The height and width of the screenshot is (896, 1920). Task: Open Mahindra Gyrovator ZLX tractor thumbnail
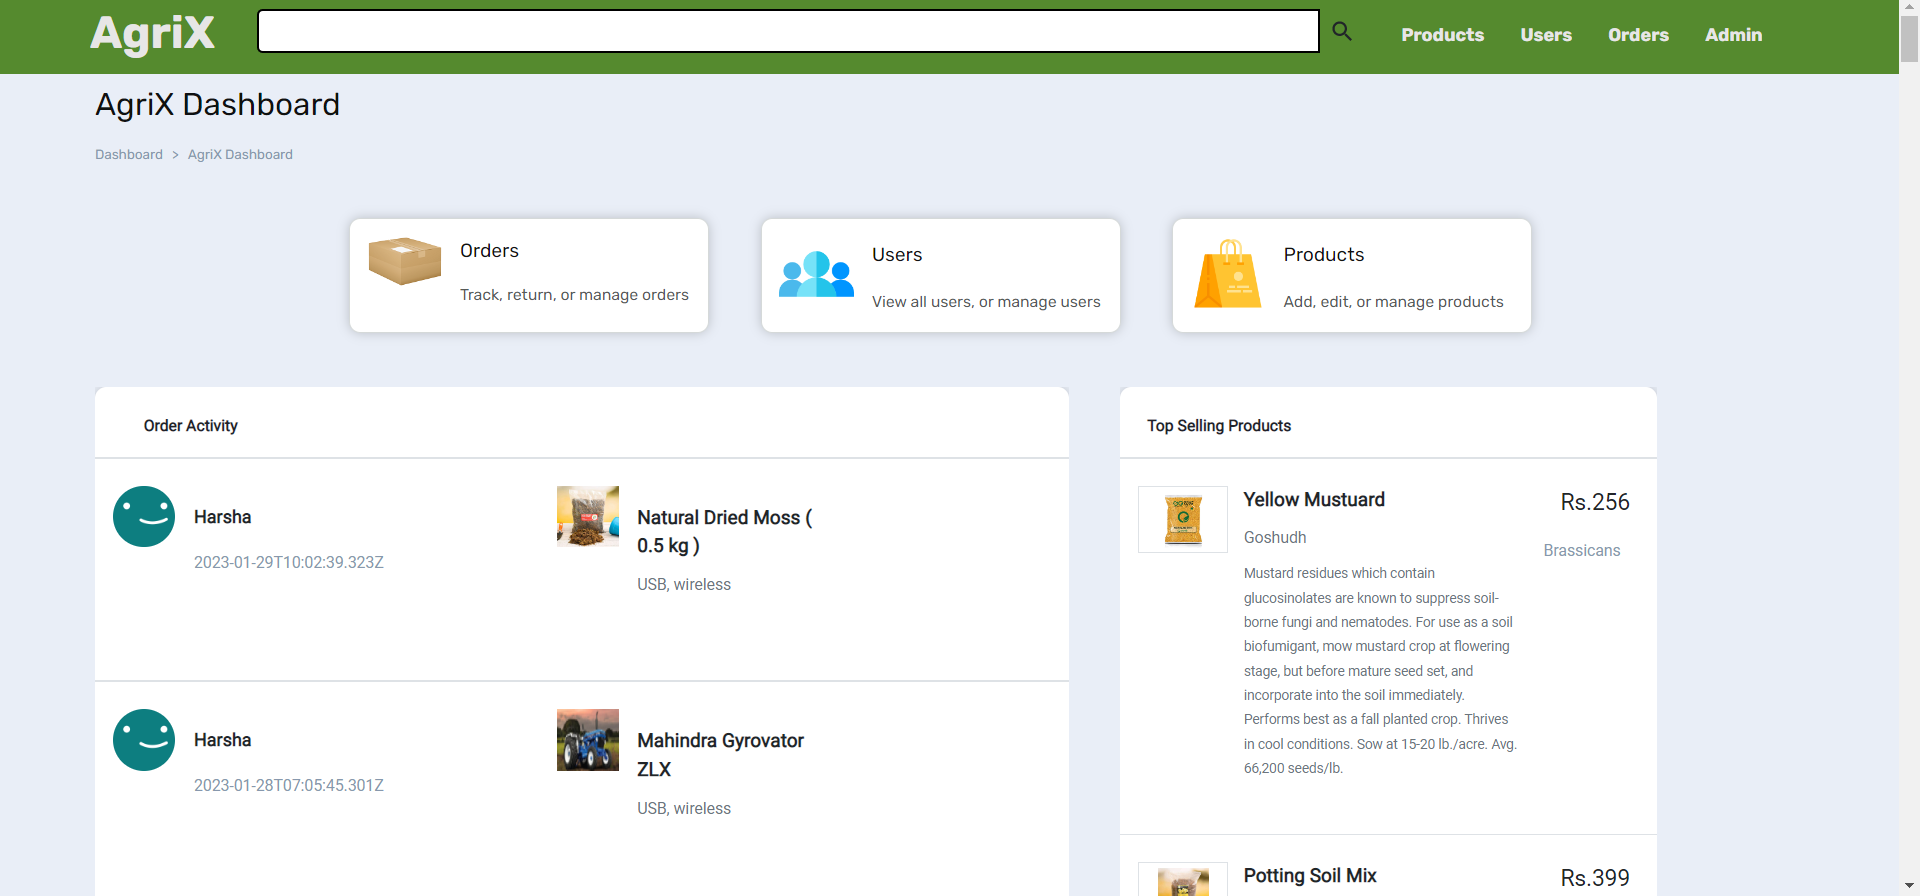[x=588, y=740]
